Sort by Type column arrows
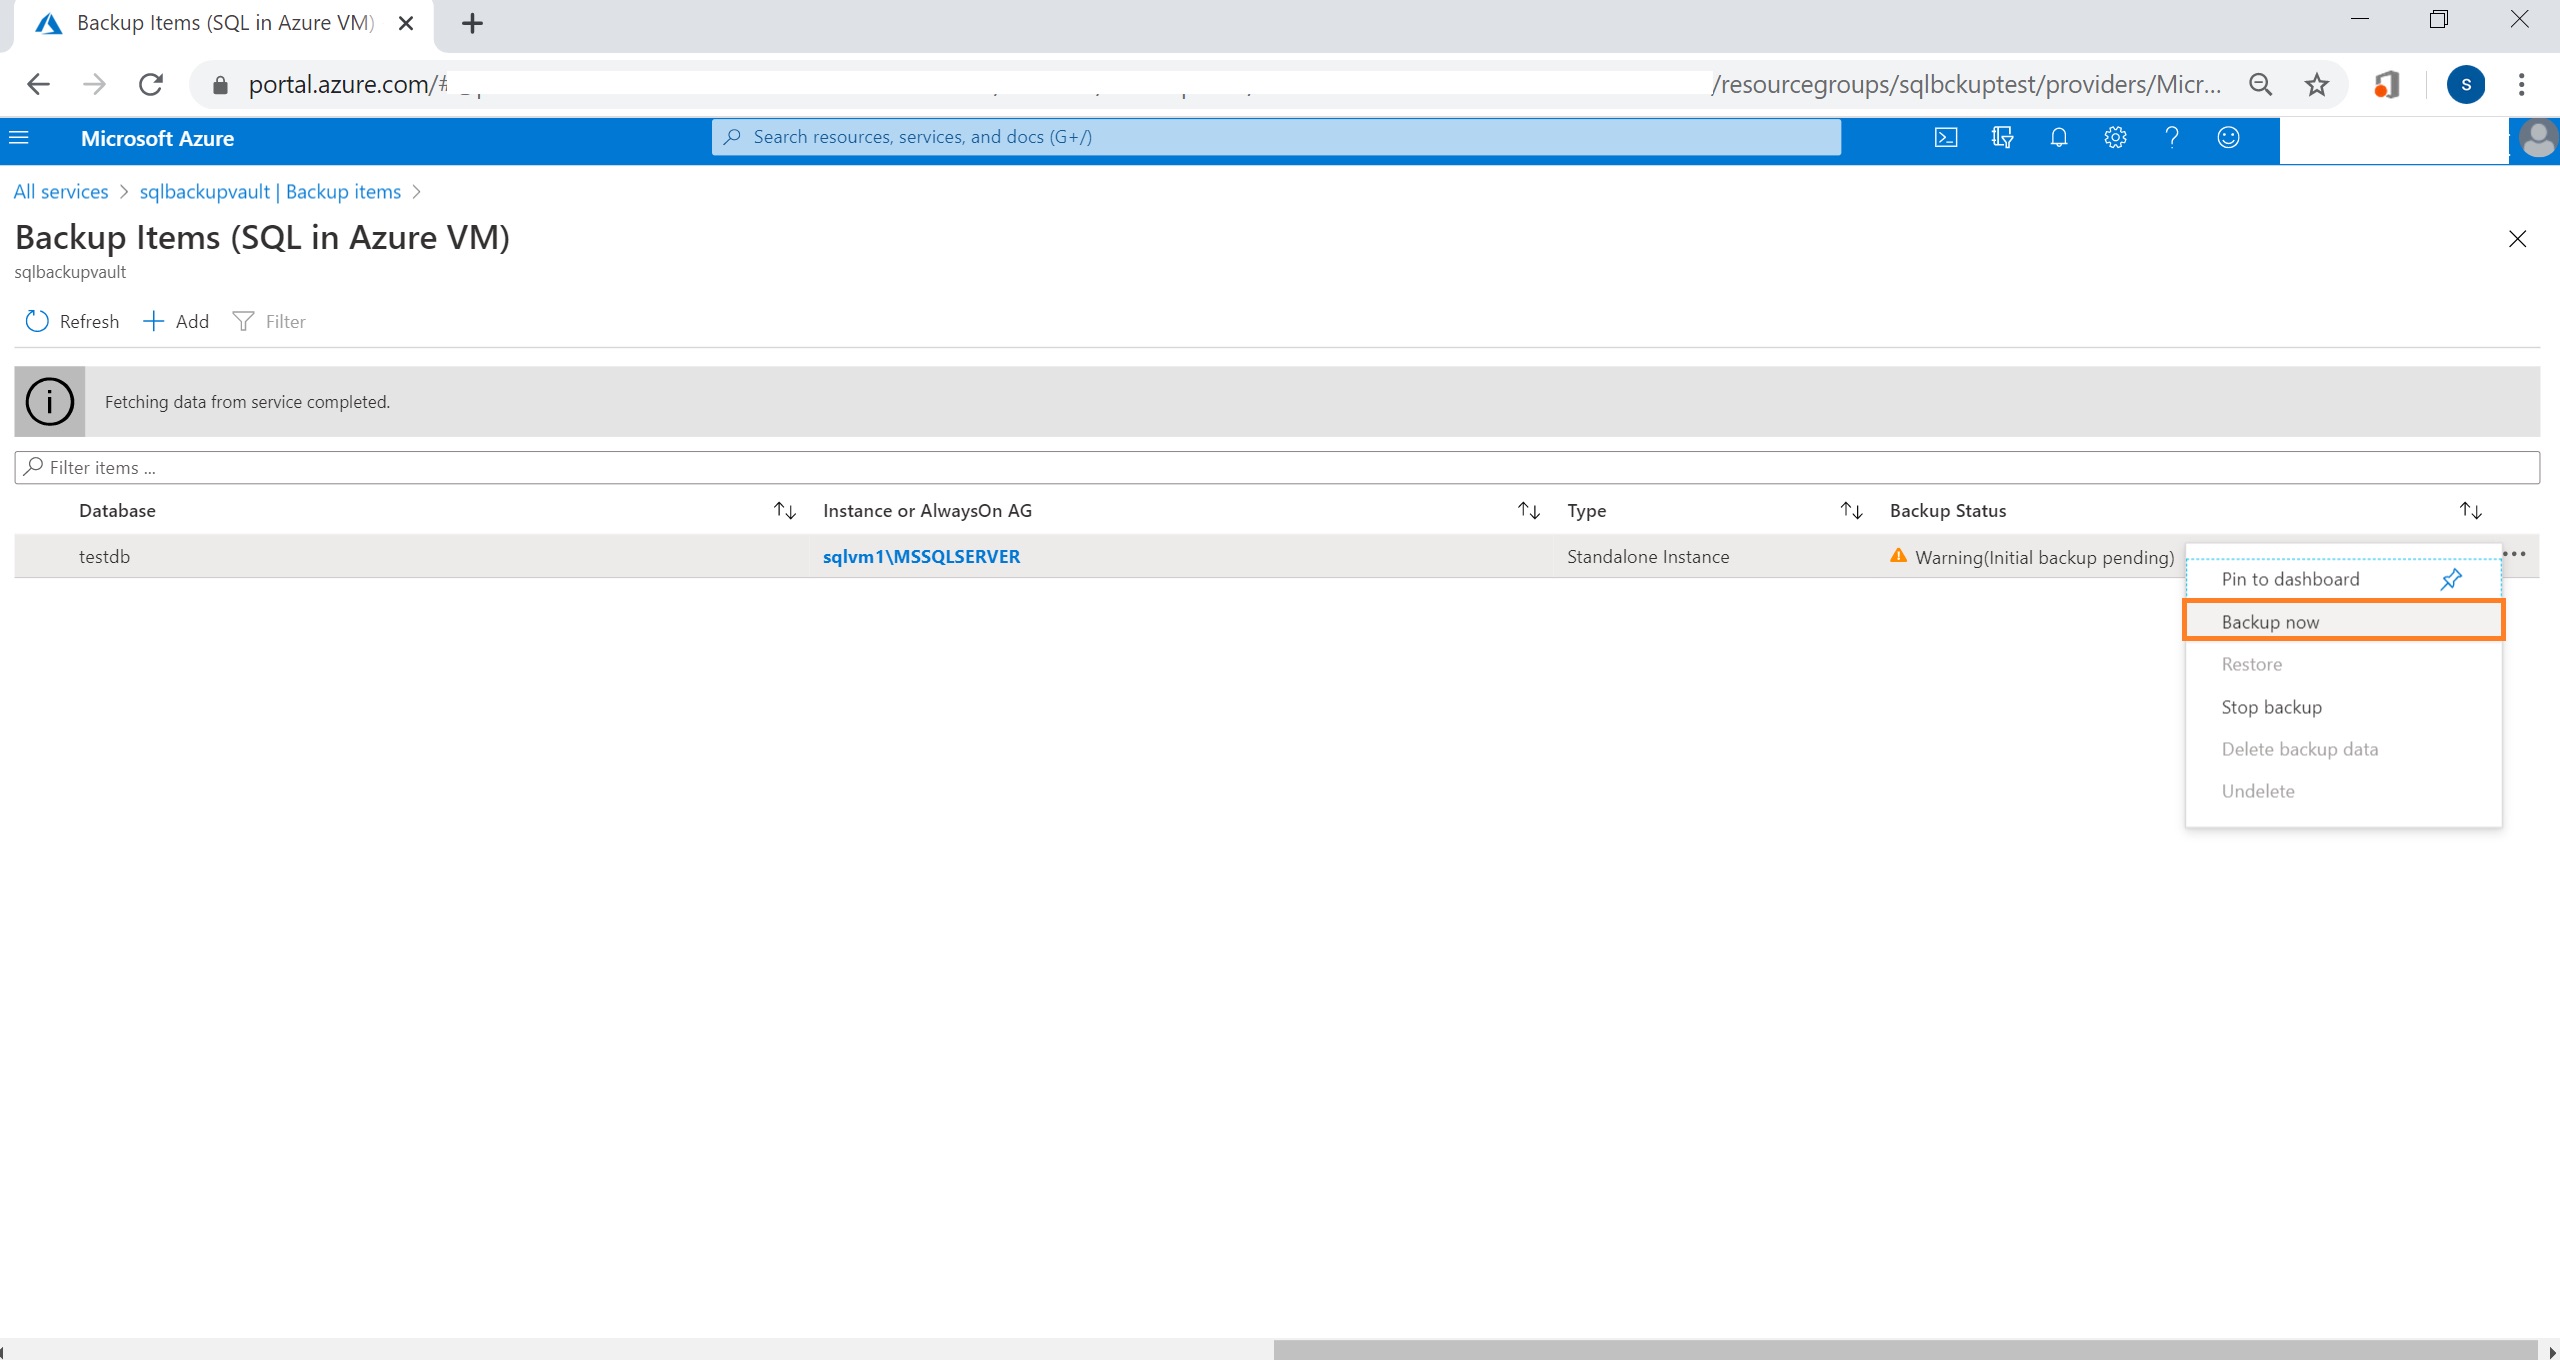 [x=1851, y=511]
